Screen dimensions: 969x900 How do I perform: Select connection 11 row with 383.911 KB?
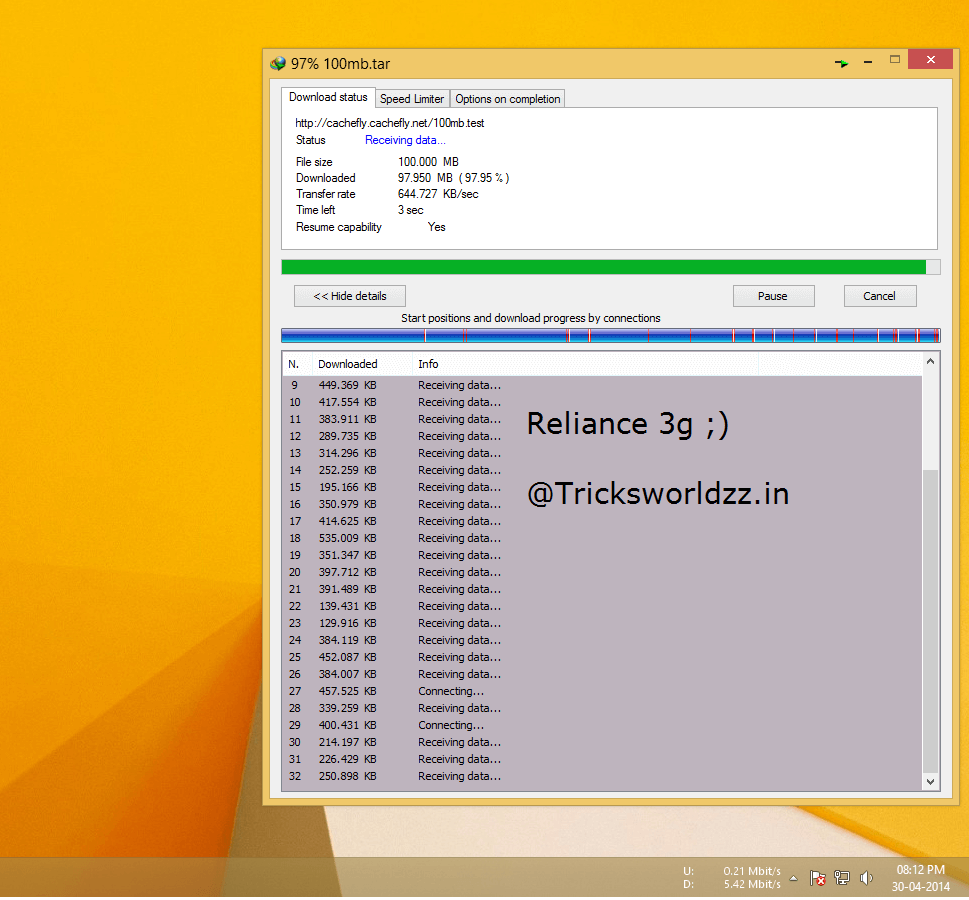pyautogui.click(x=603, y=419)
